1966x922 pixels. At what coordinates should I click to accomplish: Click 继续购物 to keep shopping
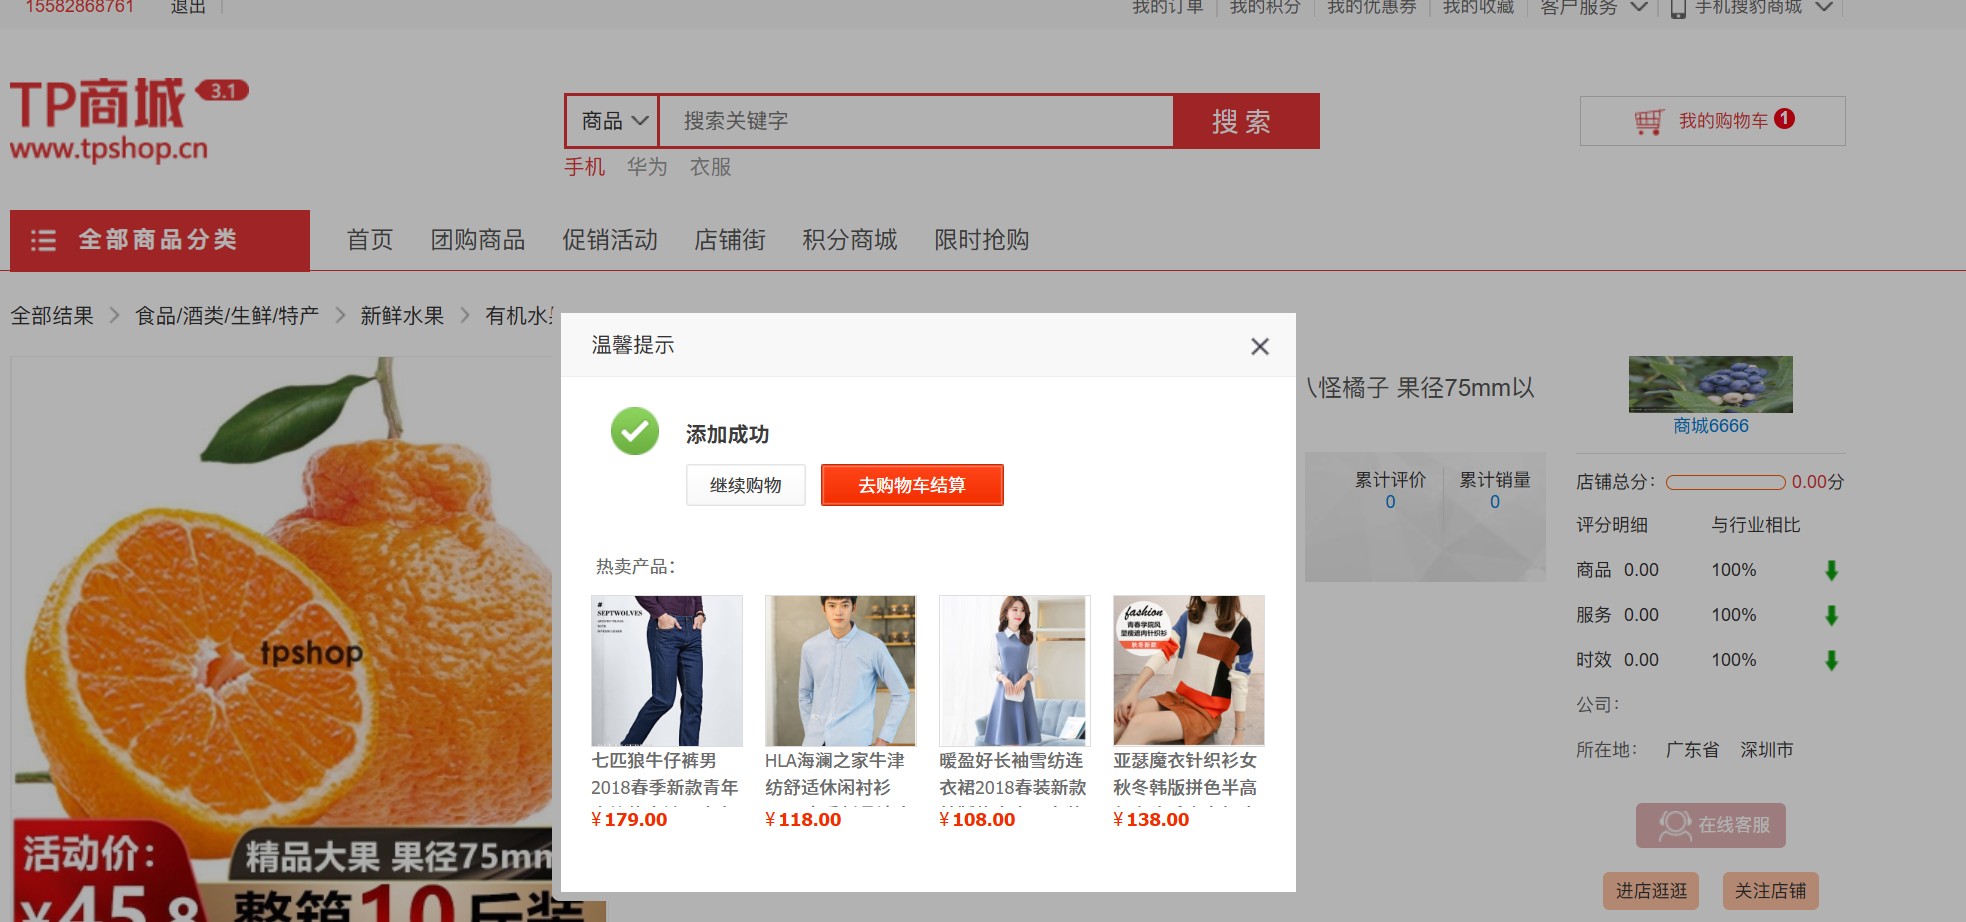point(745,484)
